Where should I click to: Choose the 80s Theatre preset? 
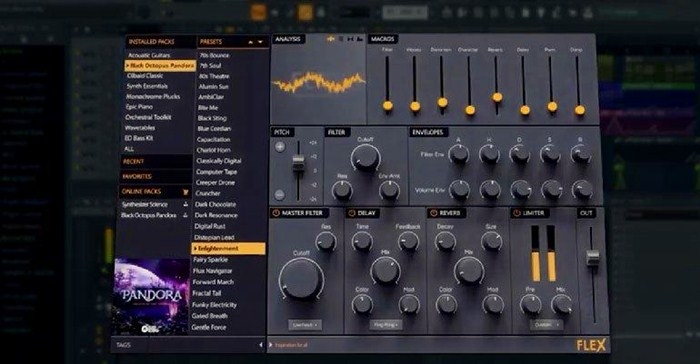214,76
